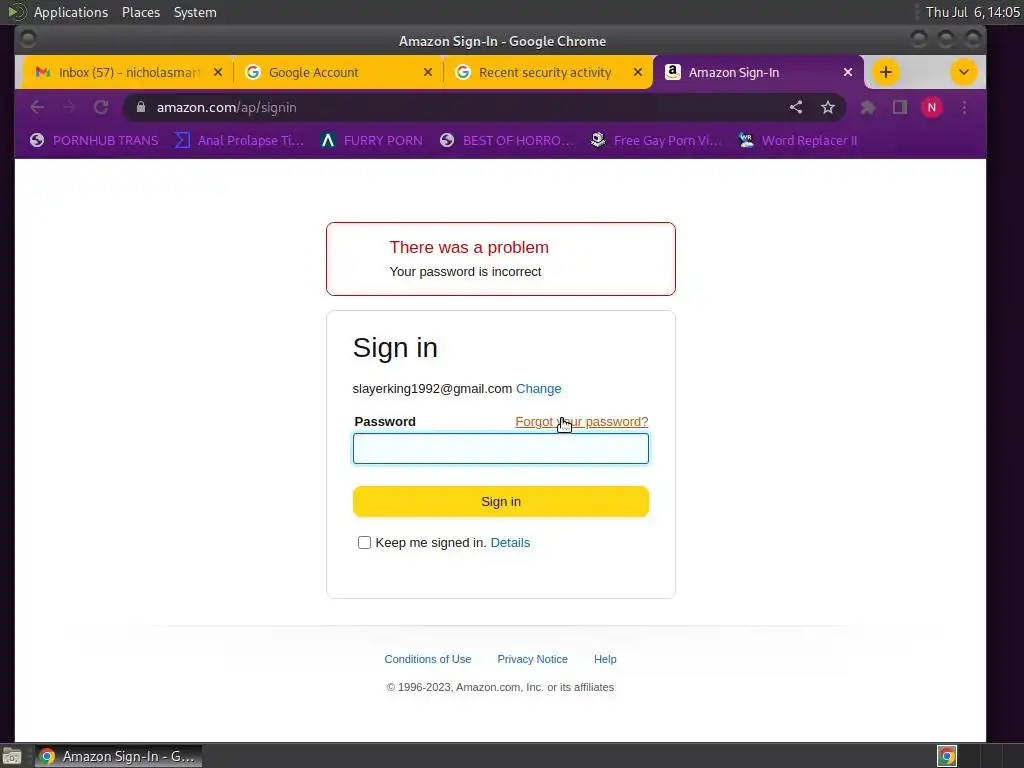This screenshot has height=768, width=1024.
Task: Close the Amazon Sign-In tab
Action: pos(848,72)
